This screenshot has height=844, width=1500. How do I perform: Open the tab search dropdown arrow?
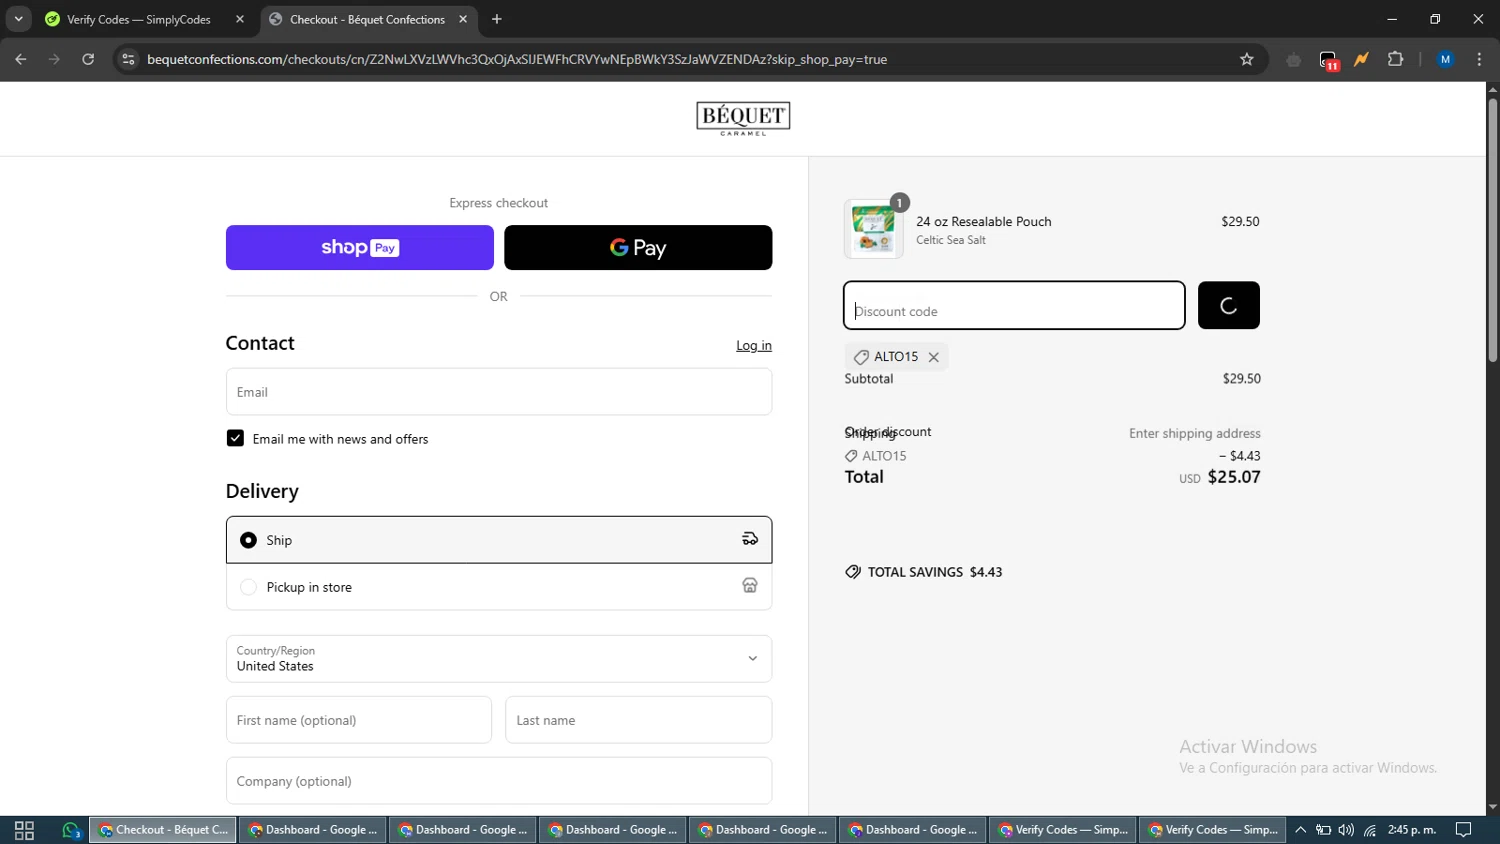click(18, 19)
